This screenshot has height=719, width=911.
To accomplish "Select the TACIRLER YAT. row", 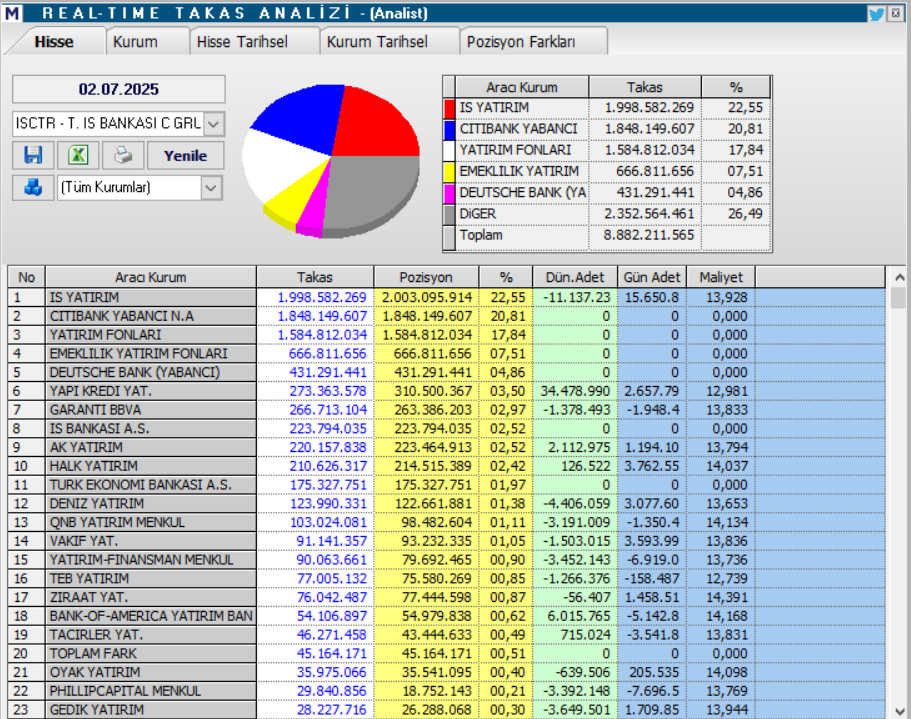I will (x=446, y=635).
